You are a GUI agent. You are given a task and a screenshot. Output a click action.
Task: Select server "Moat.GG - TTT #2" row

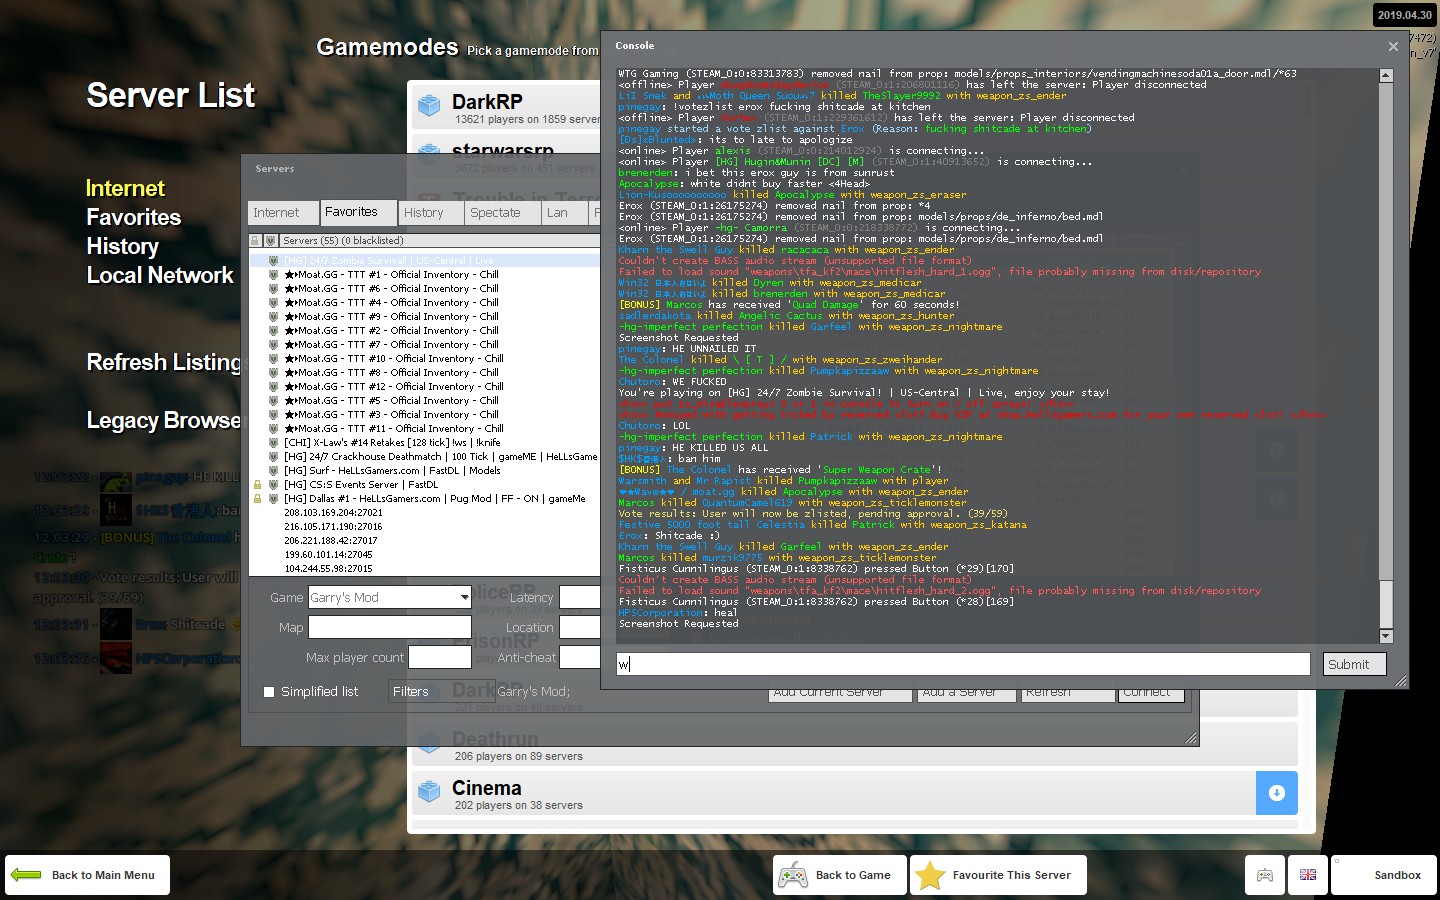[425, 331]
